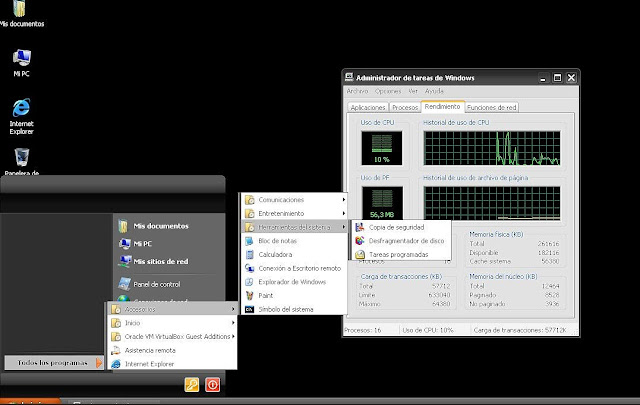
Task: Launch Internet Explorer from programs list
Action: click(172, 364)
